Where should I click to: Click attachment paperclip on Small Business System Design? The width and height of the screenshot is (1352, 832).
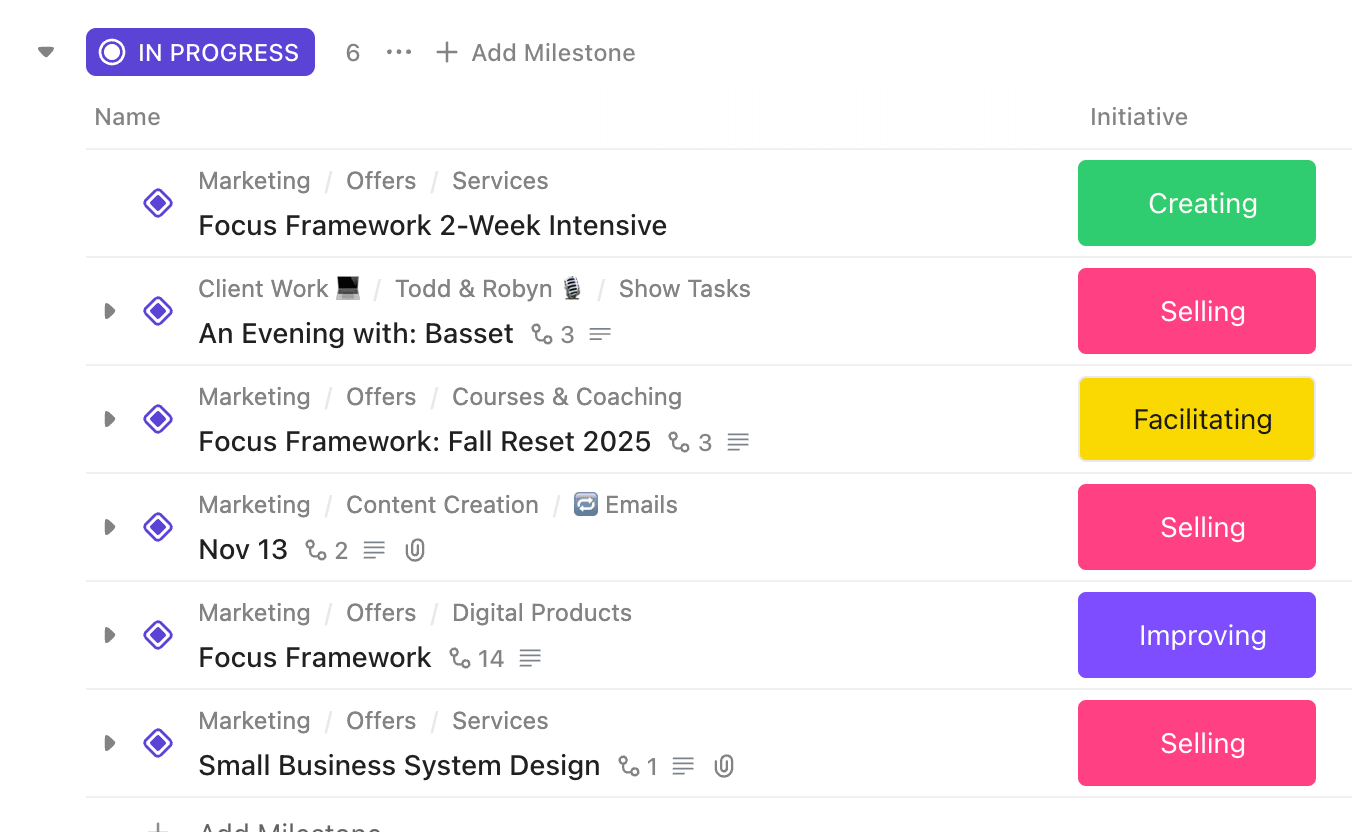click(x=724, y=766)
